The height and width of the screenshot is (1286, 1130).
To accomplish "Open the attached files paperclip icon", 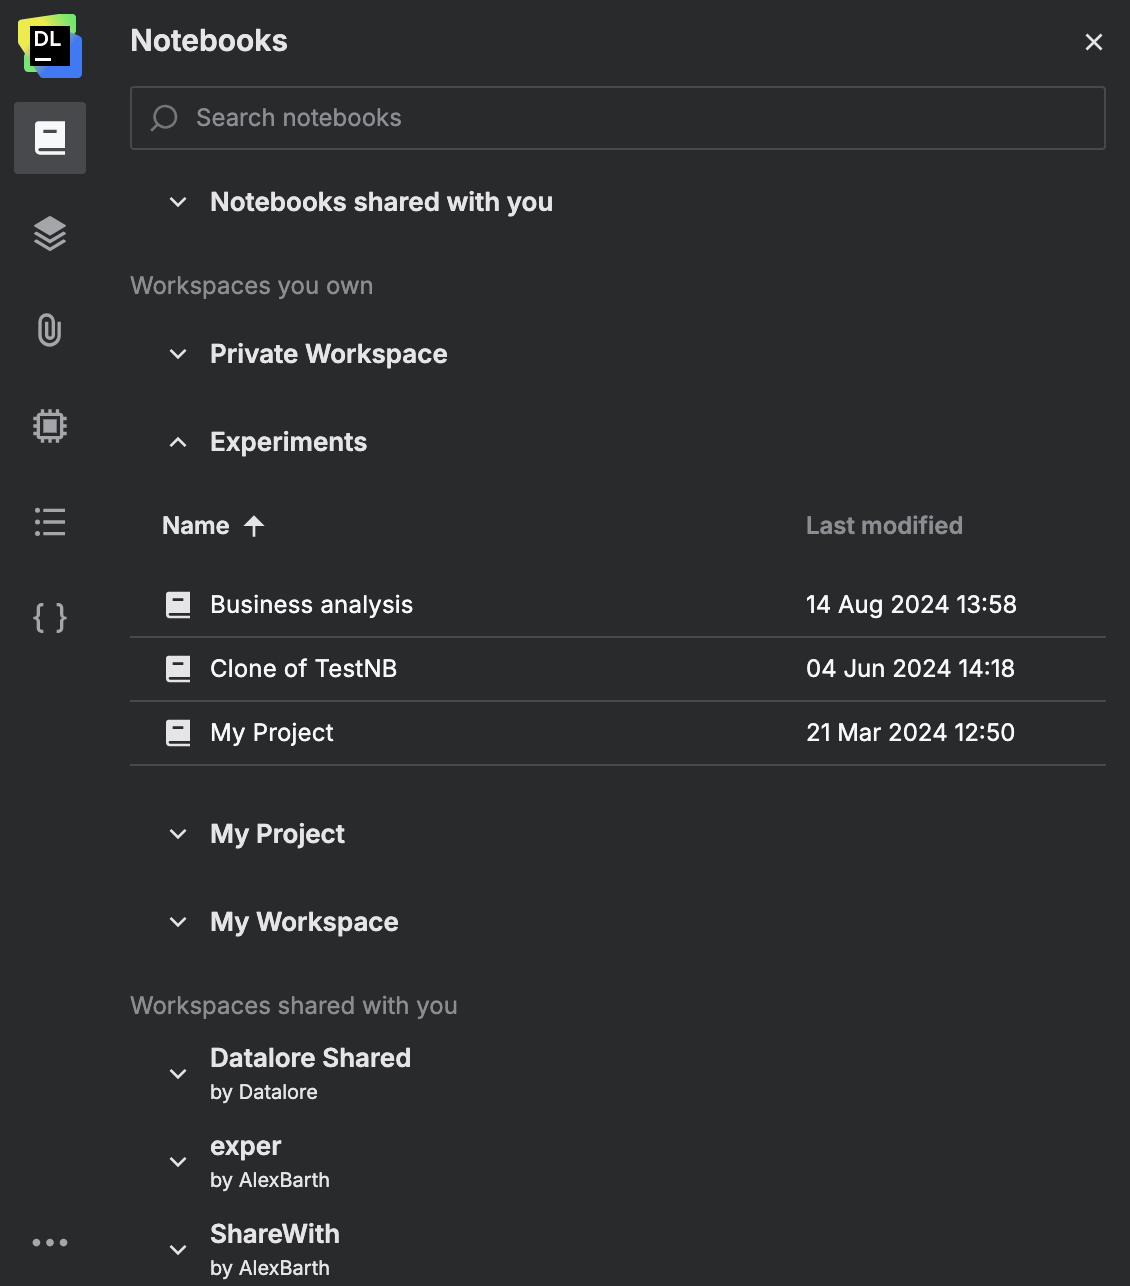I will 50,330.
